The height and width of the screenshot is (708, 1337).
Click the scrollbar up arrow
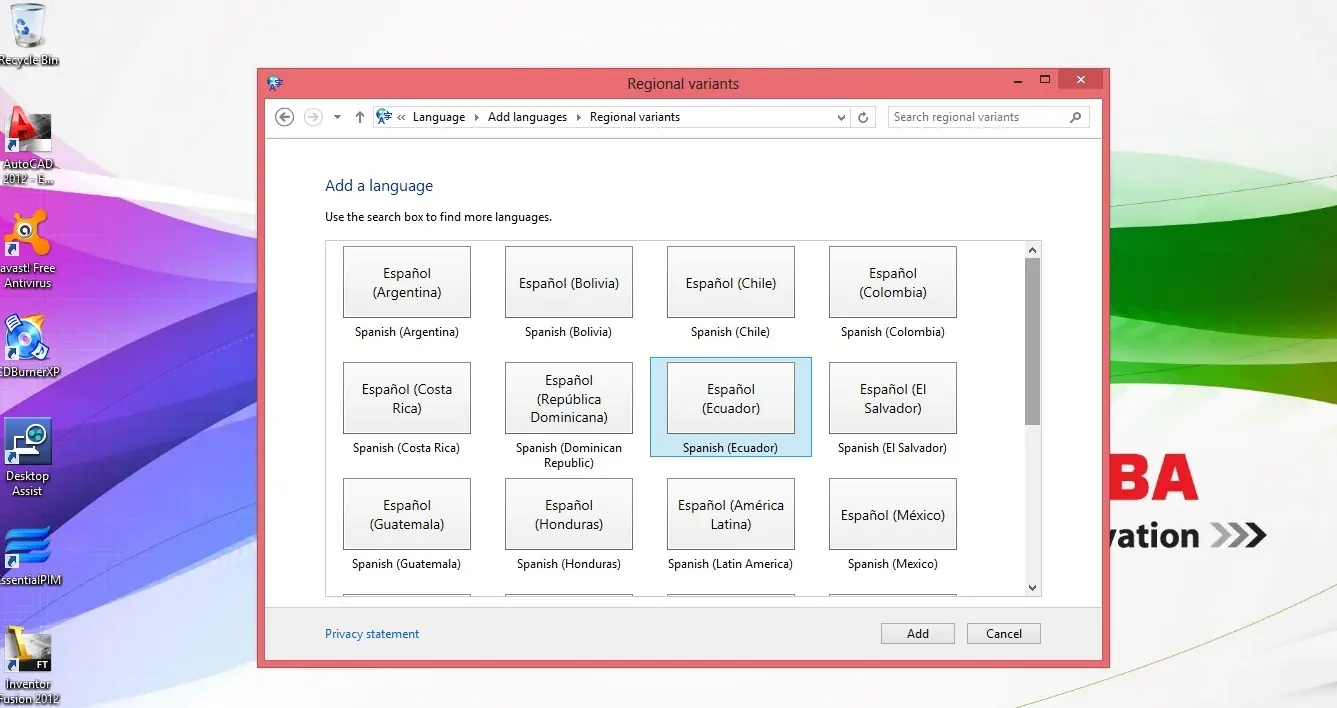tap(1033, 250)
